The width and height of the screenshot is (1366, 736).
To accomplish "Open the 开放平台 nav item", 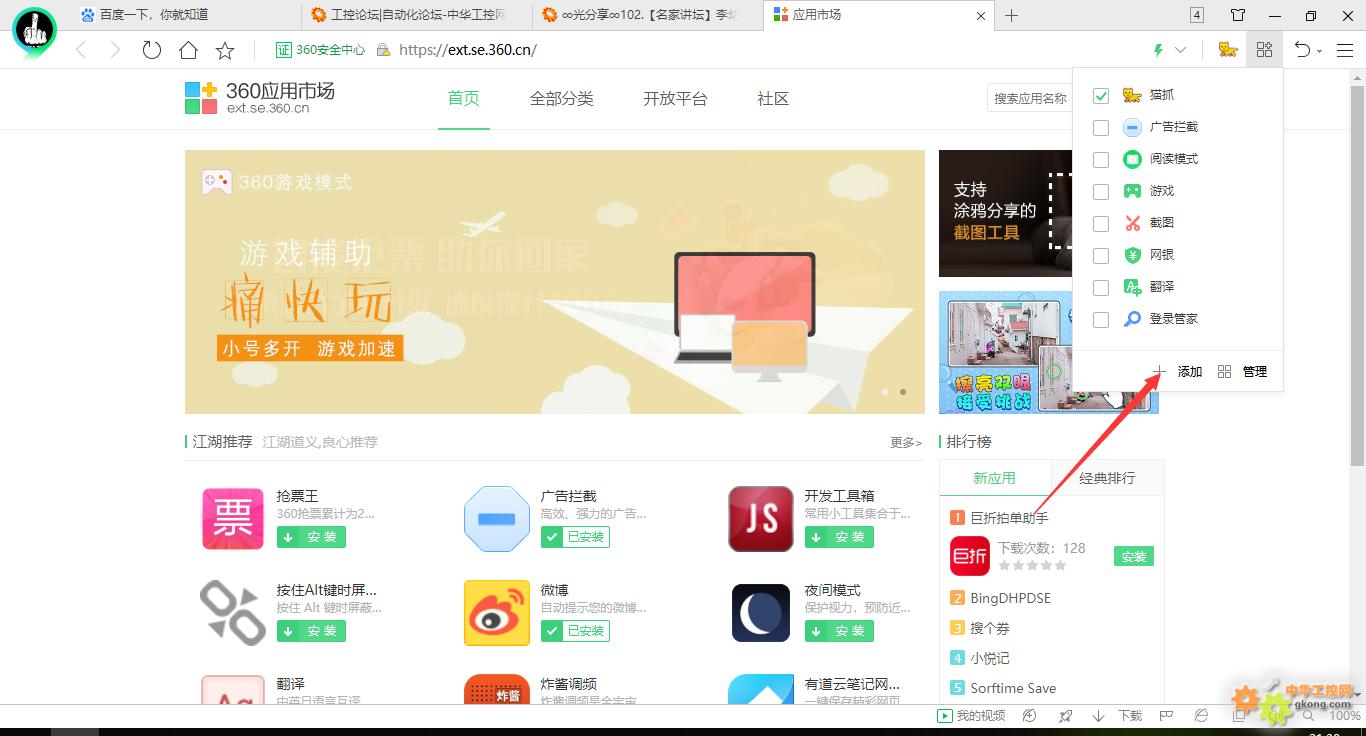I will 675,98.
